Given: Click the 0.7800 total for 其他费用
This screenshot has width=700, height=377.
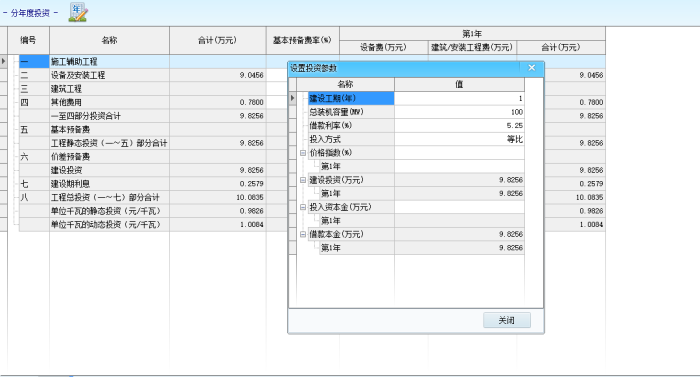Looking at the screenshot, I should (218, 102).
